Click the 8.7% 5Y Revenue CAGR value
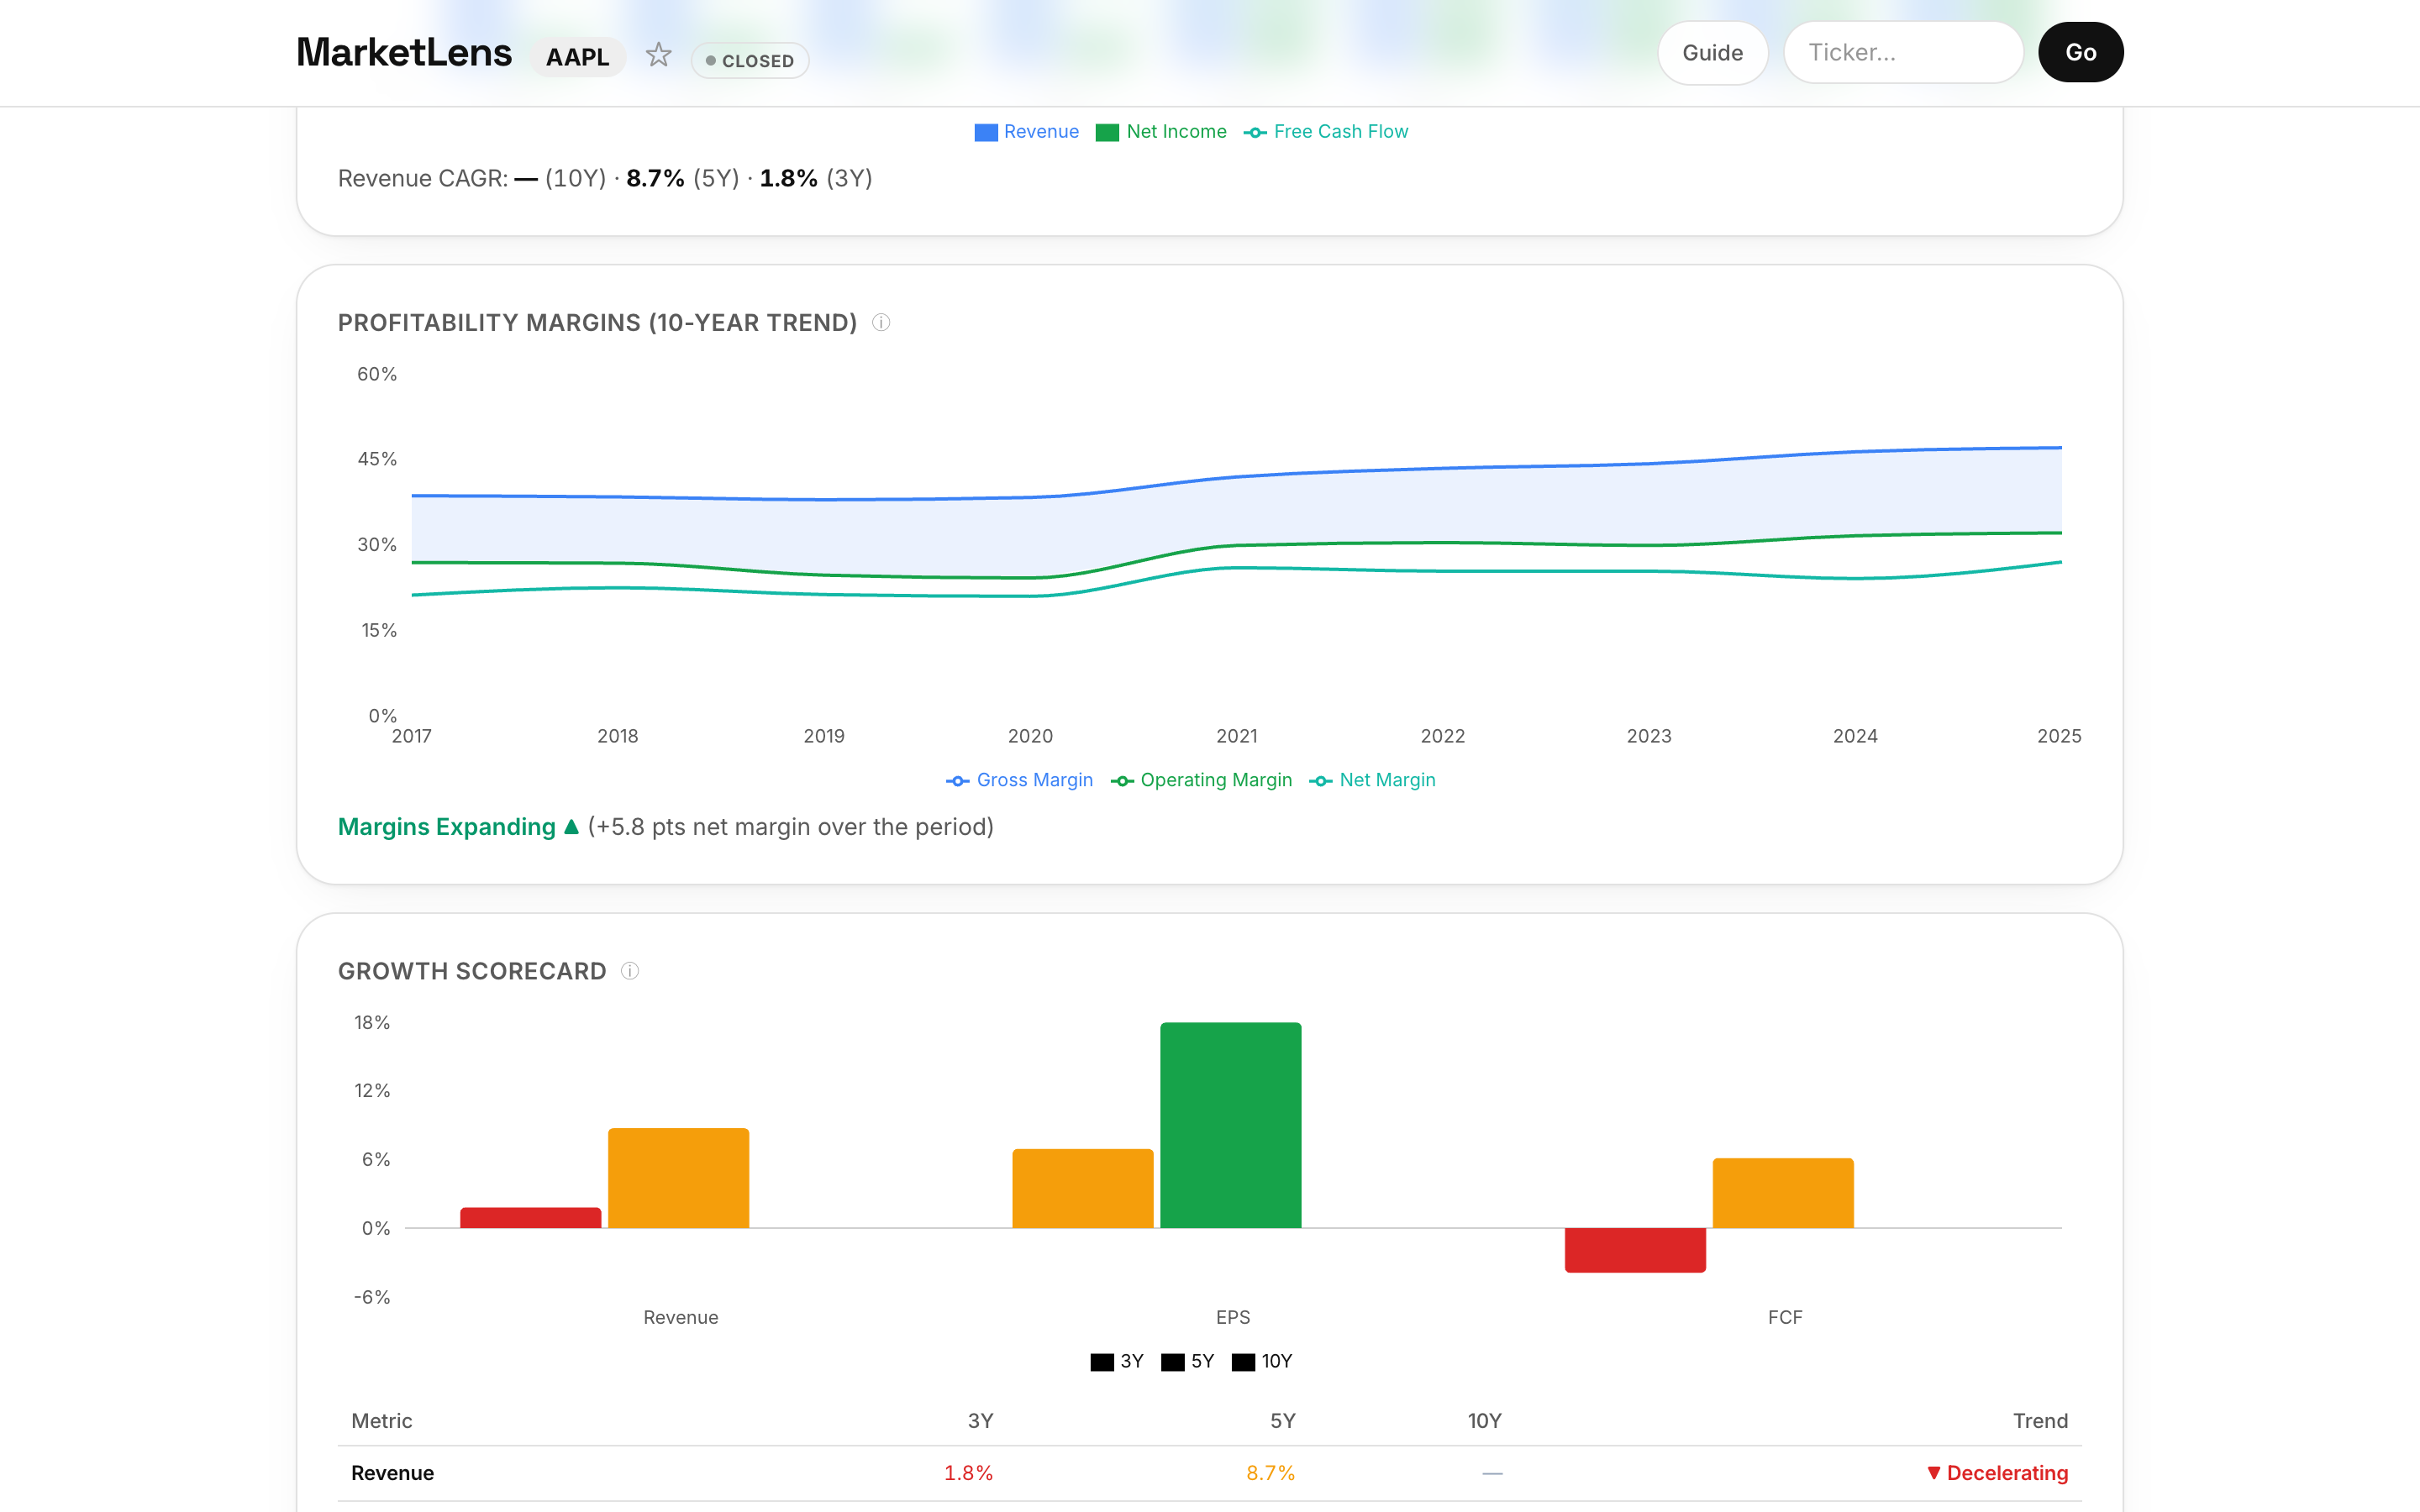The image size is (2420, 1512). [x=655, y=178]
